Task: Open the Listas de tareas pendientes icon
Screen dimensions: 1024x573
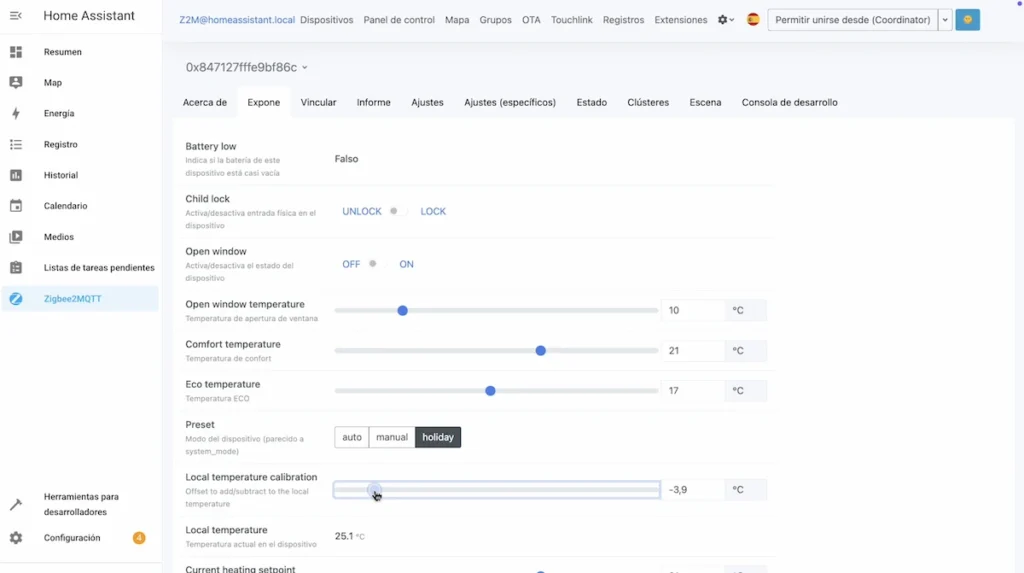Action: coord(16,267)
